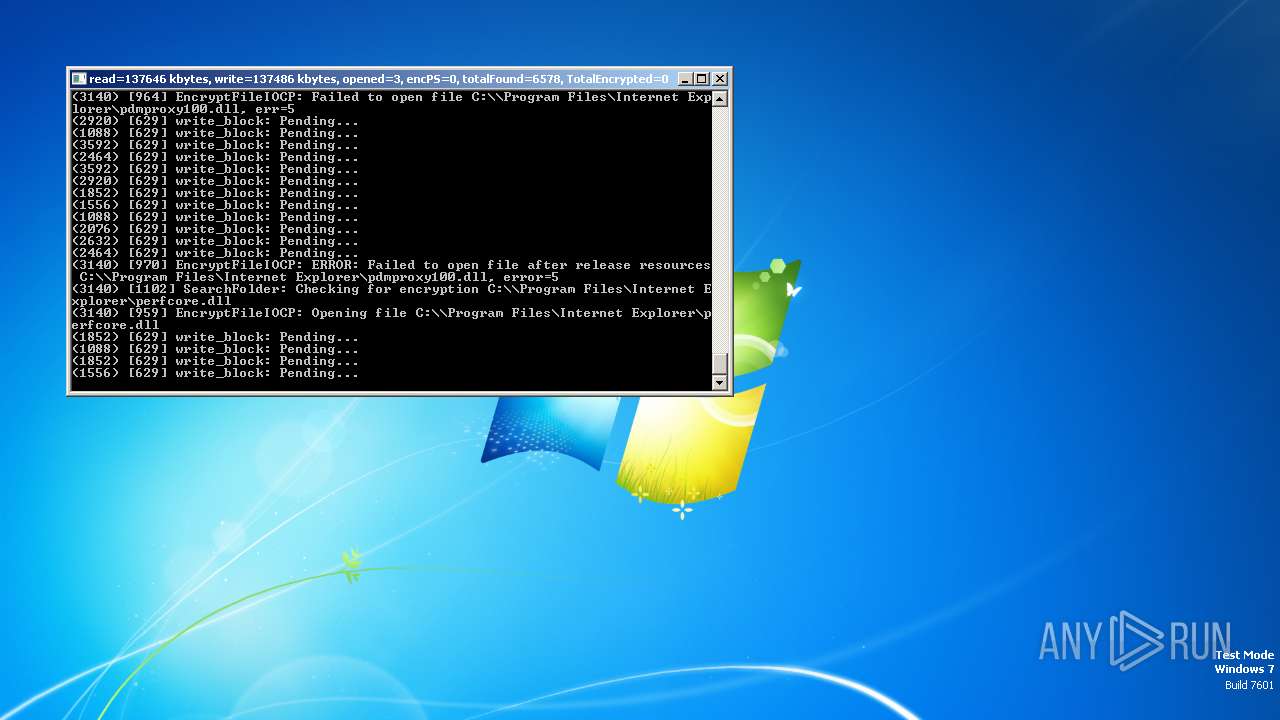The image size is (1280, 720).
Task: Open the console window system menu icon
Action: coord(79,79)
